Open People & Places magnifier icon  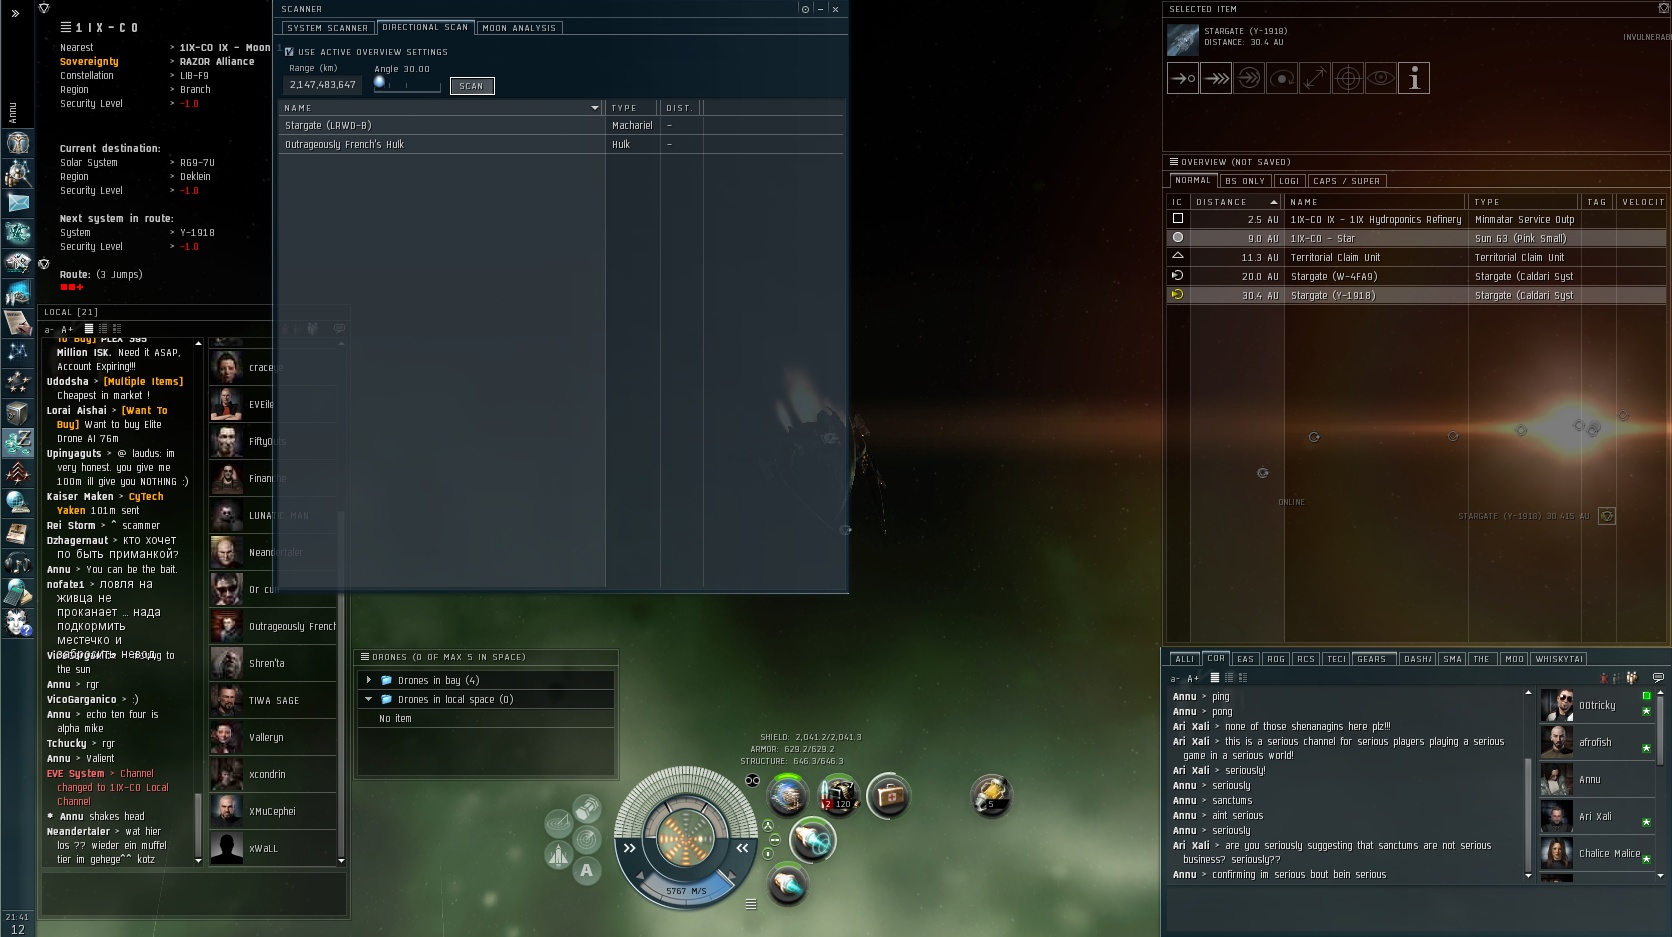18,173
